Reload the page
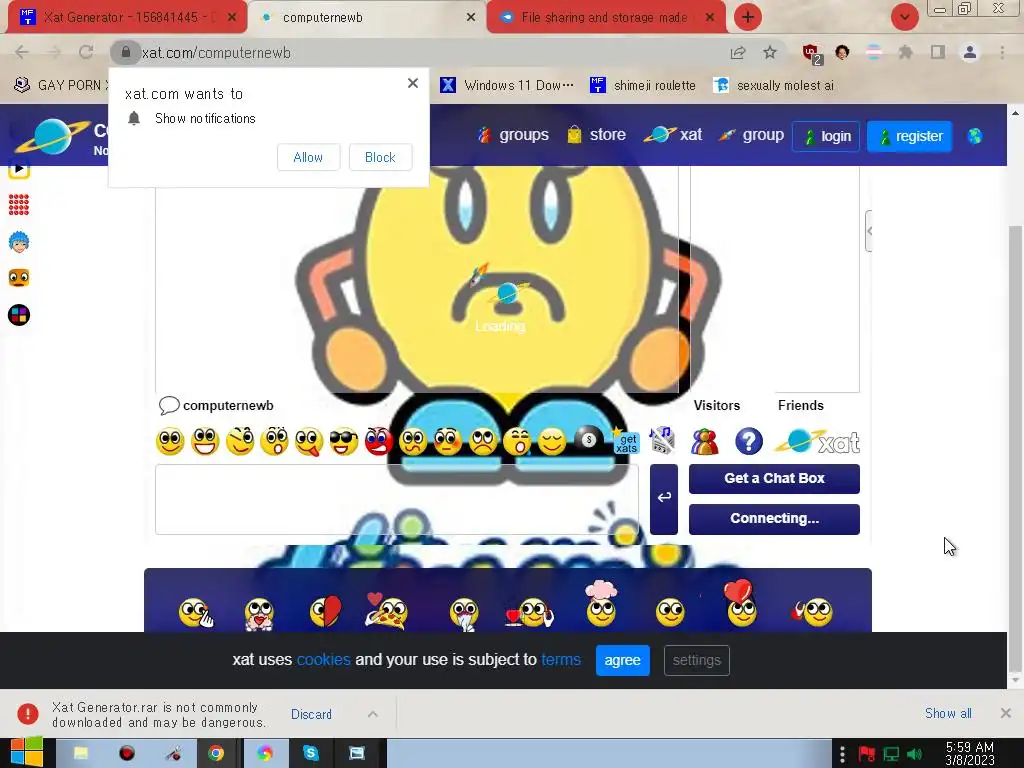The width and height of the screenshot is (1024, 768). (x=86, y=52)
